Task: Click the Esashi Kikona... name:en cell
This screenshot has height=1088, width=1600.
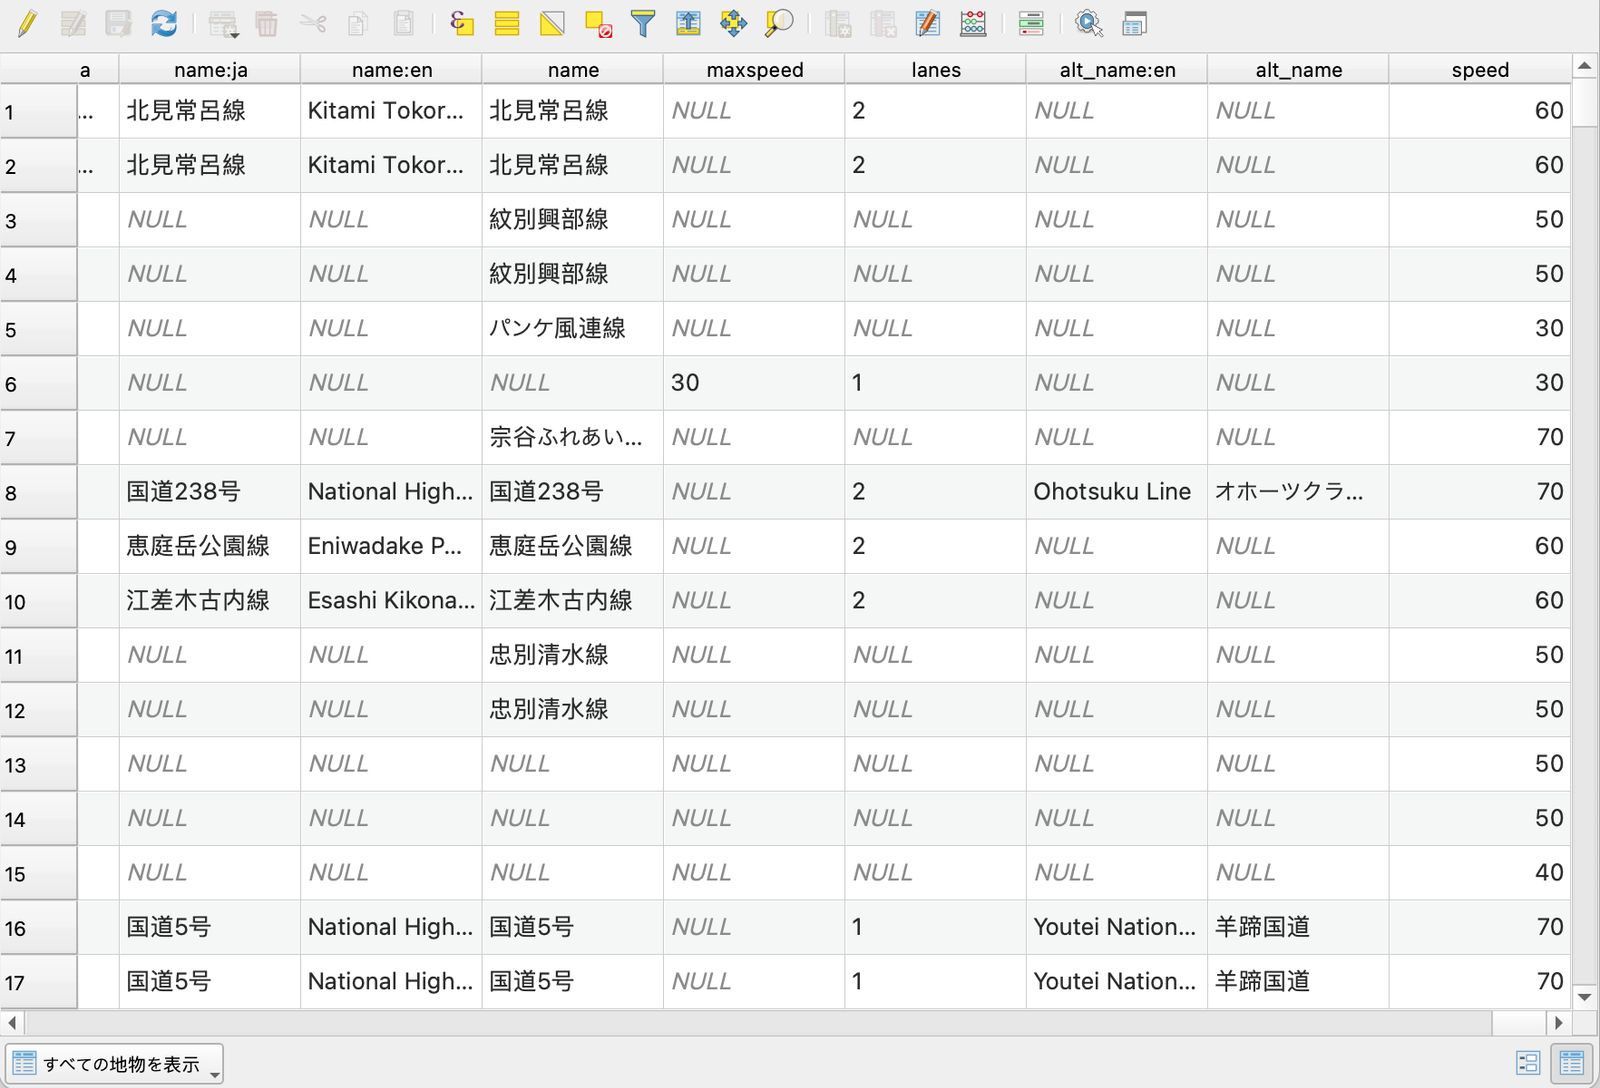Action: [x=391, y=600]
